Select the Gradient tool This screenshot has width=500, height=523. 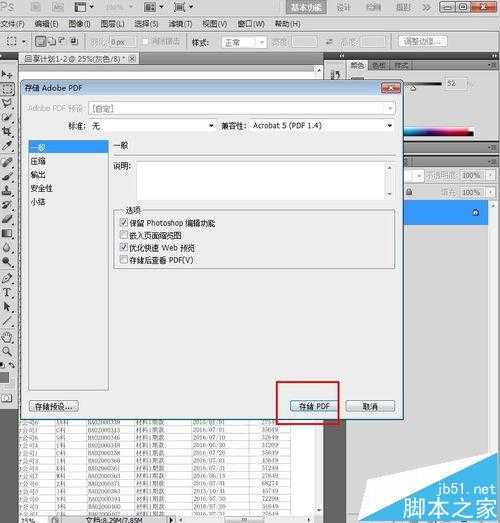7,233
